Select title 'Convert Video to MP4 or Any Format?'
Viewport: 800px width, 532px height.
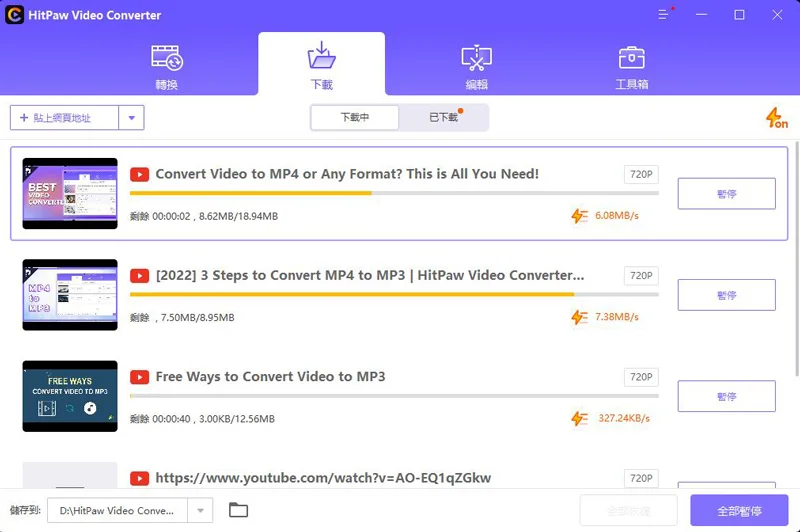pyautogui.click(x=347, y=174)
